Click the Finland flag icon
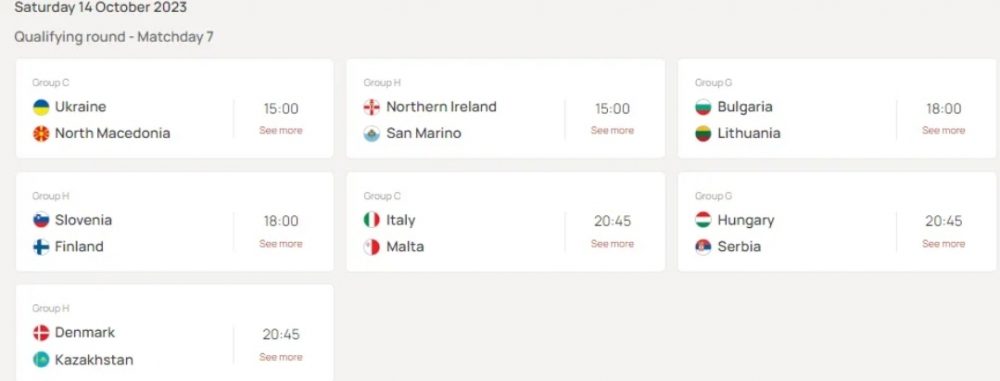The width and height of the screenshot is (1000, 381). tap(41, 247)
